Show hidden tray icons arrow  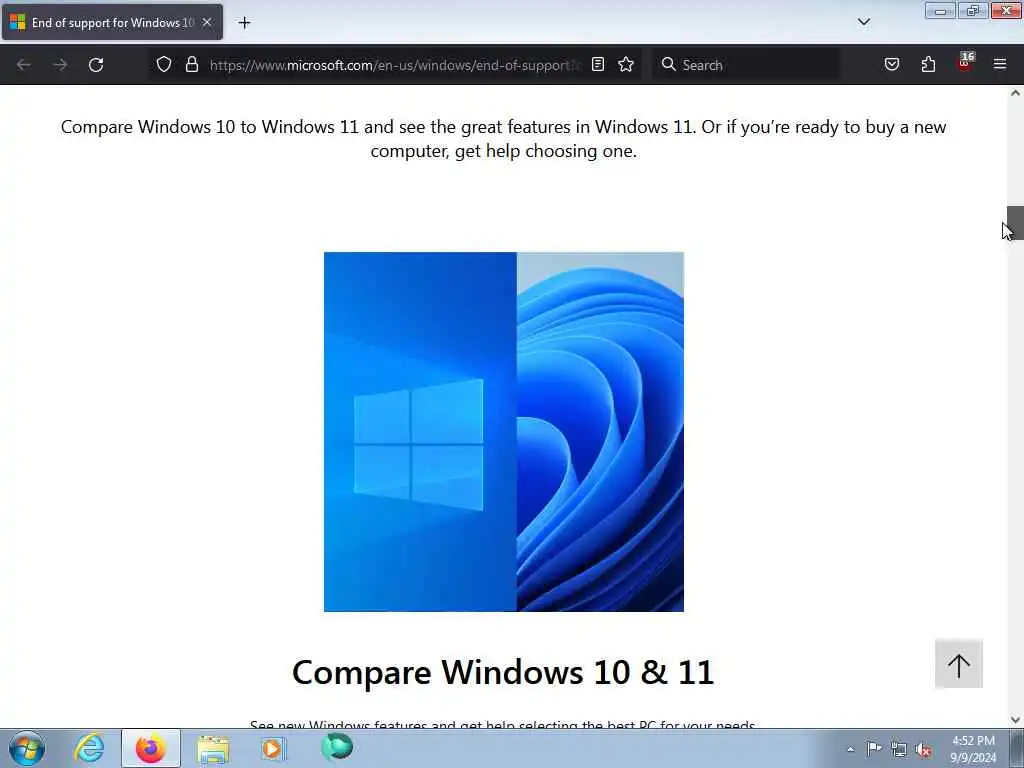(850, 749)
